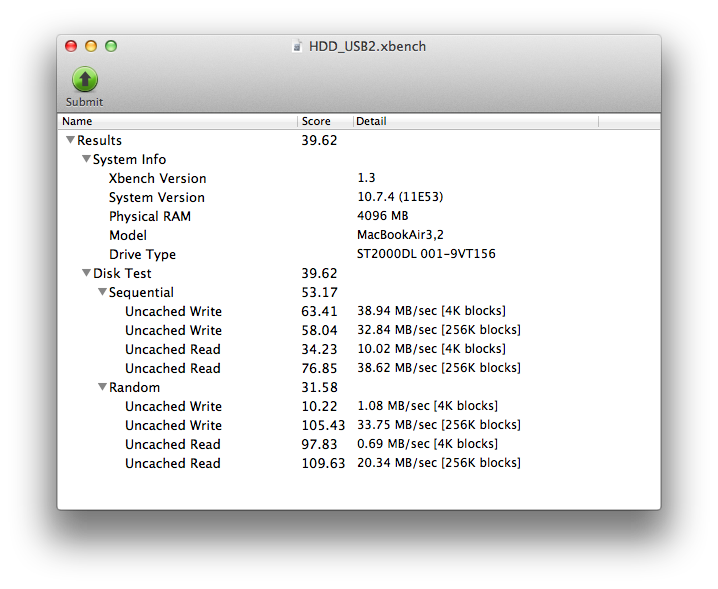Click the detail 33.75 MB/sec [256K blocks]

click(x=439, y=425)
